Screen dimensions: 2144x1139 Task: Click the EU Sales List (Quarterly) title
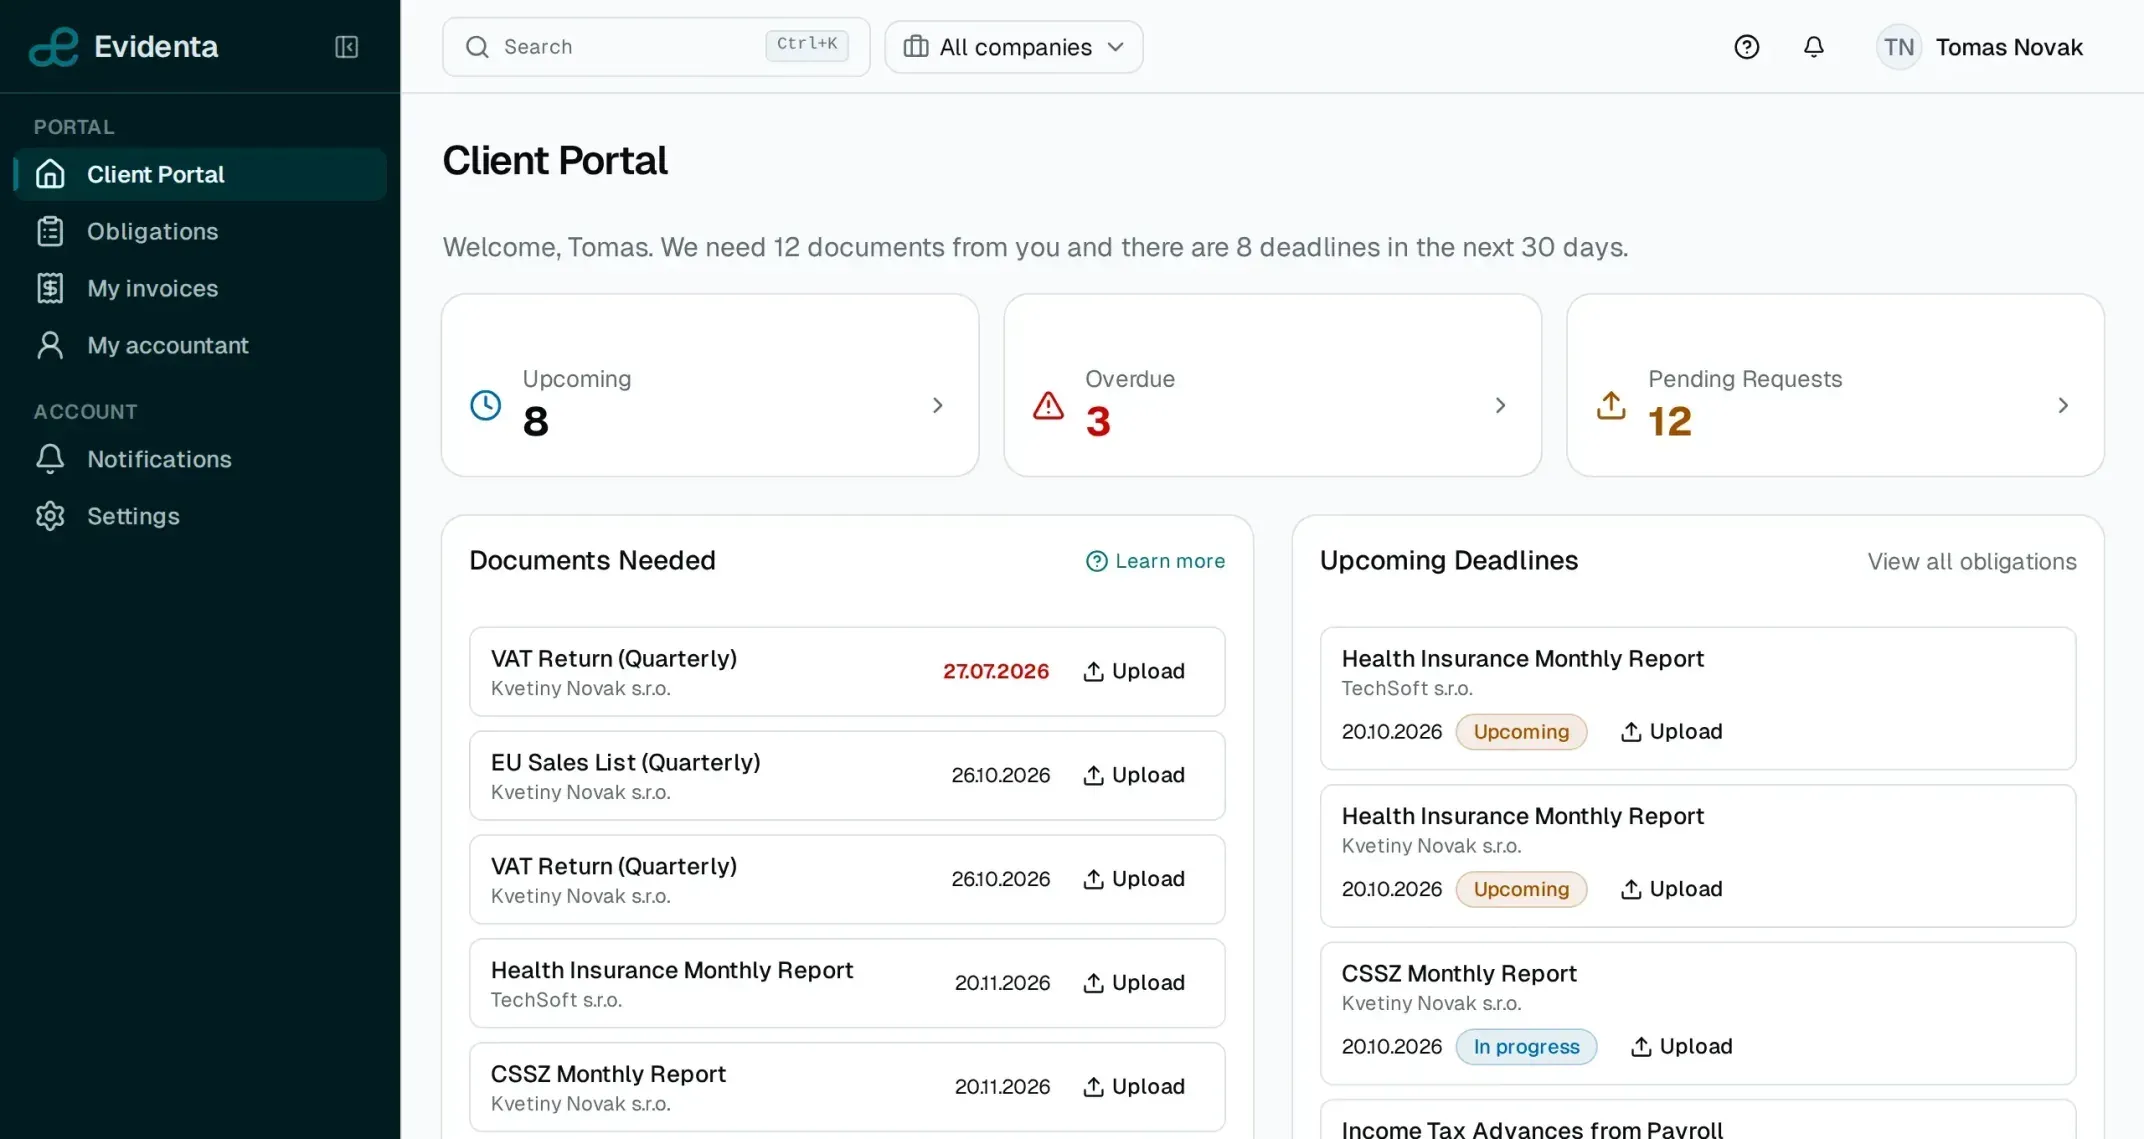pyautogui.click(x=625, y=763)
